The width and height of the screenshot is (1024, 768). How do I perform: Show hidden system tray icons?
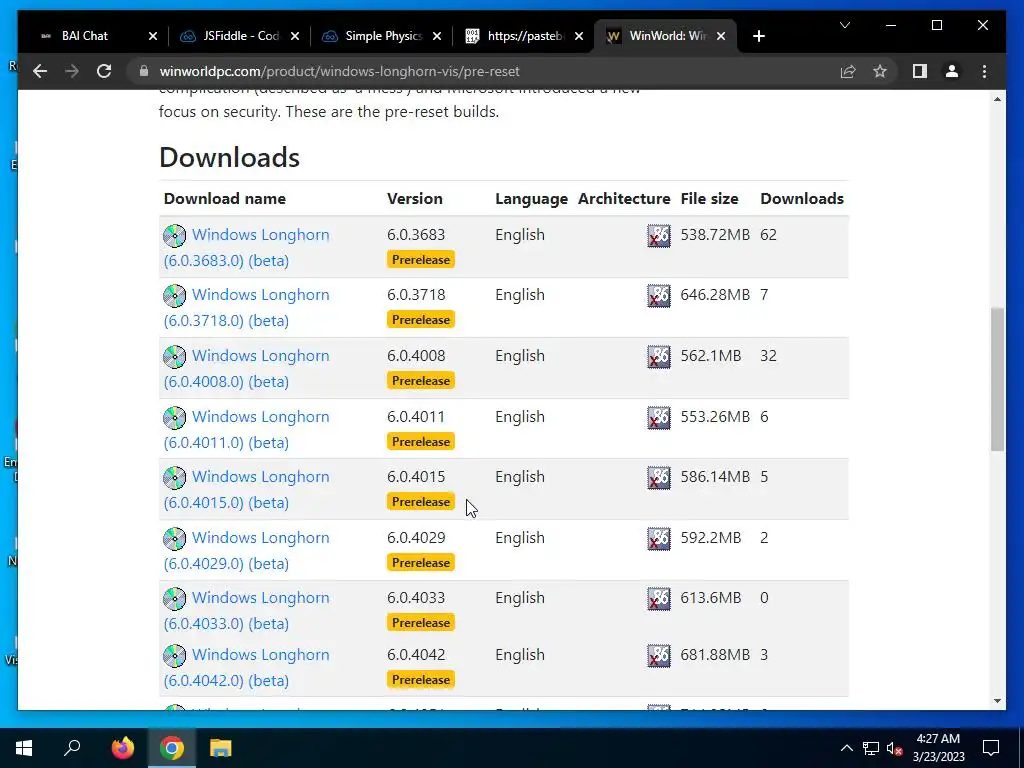click(846, 748)
